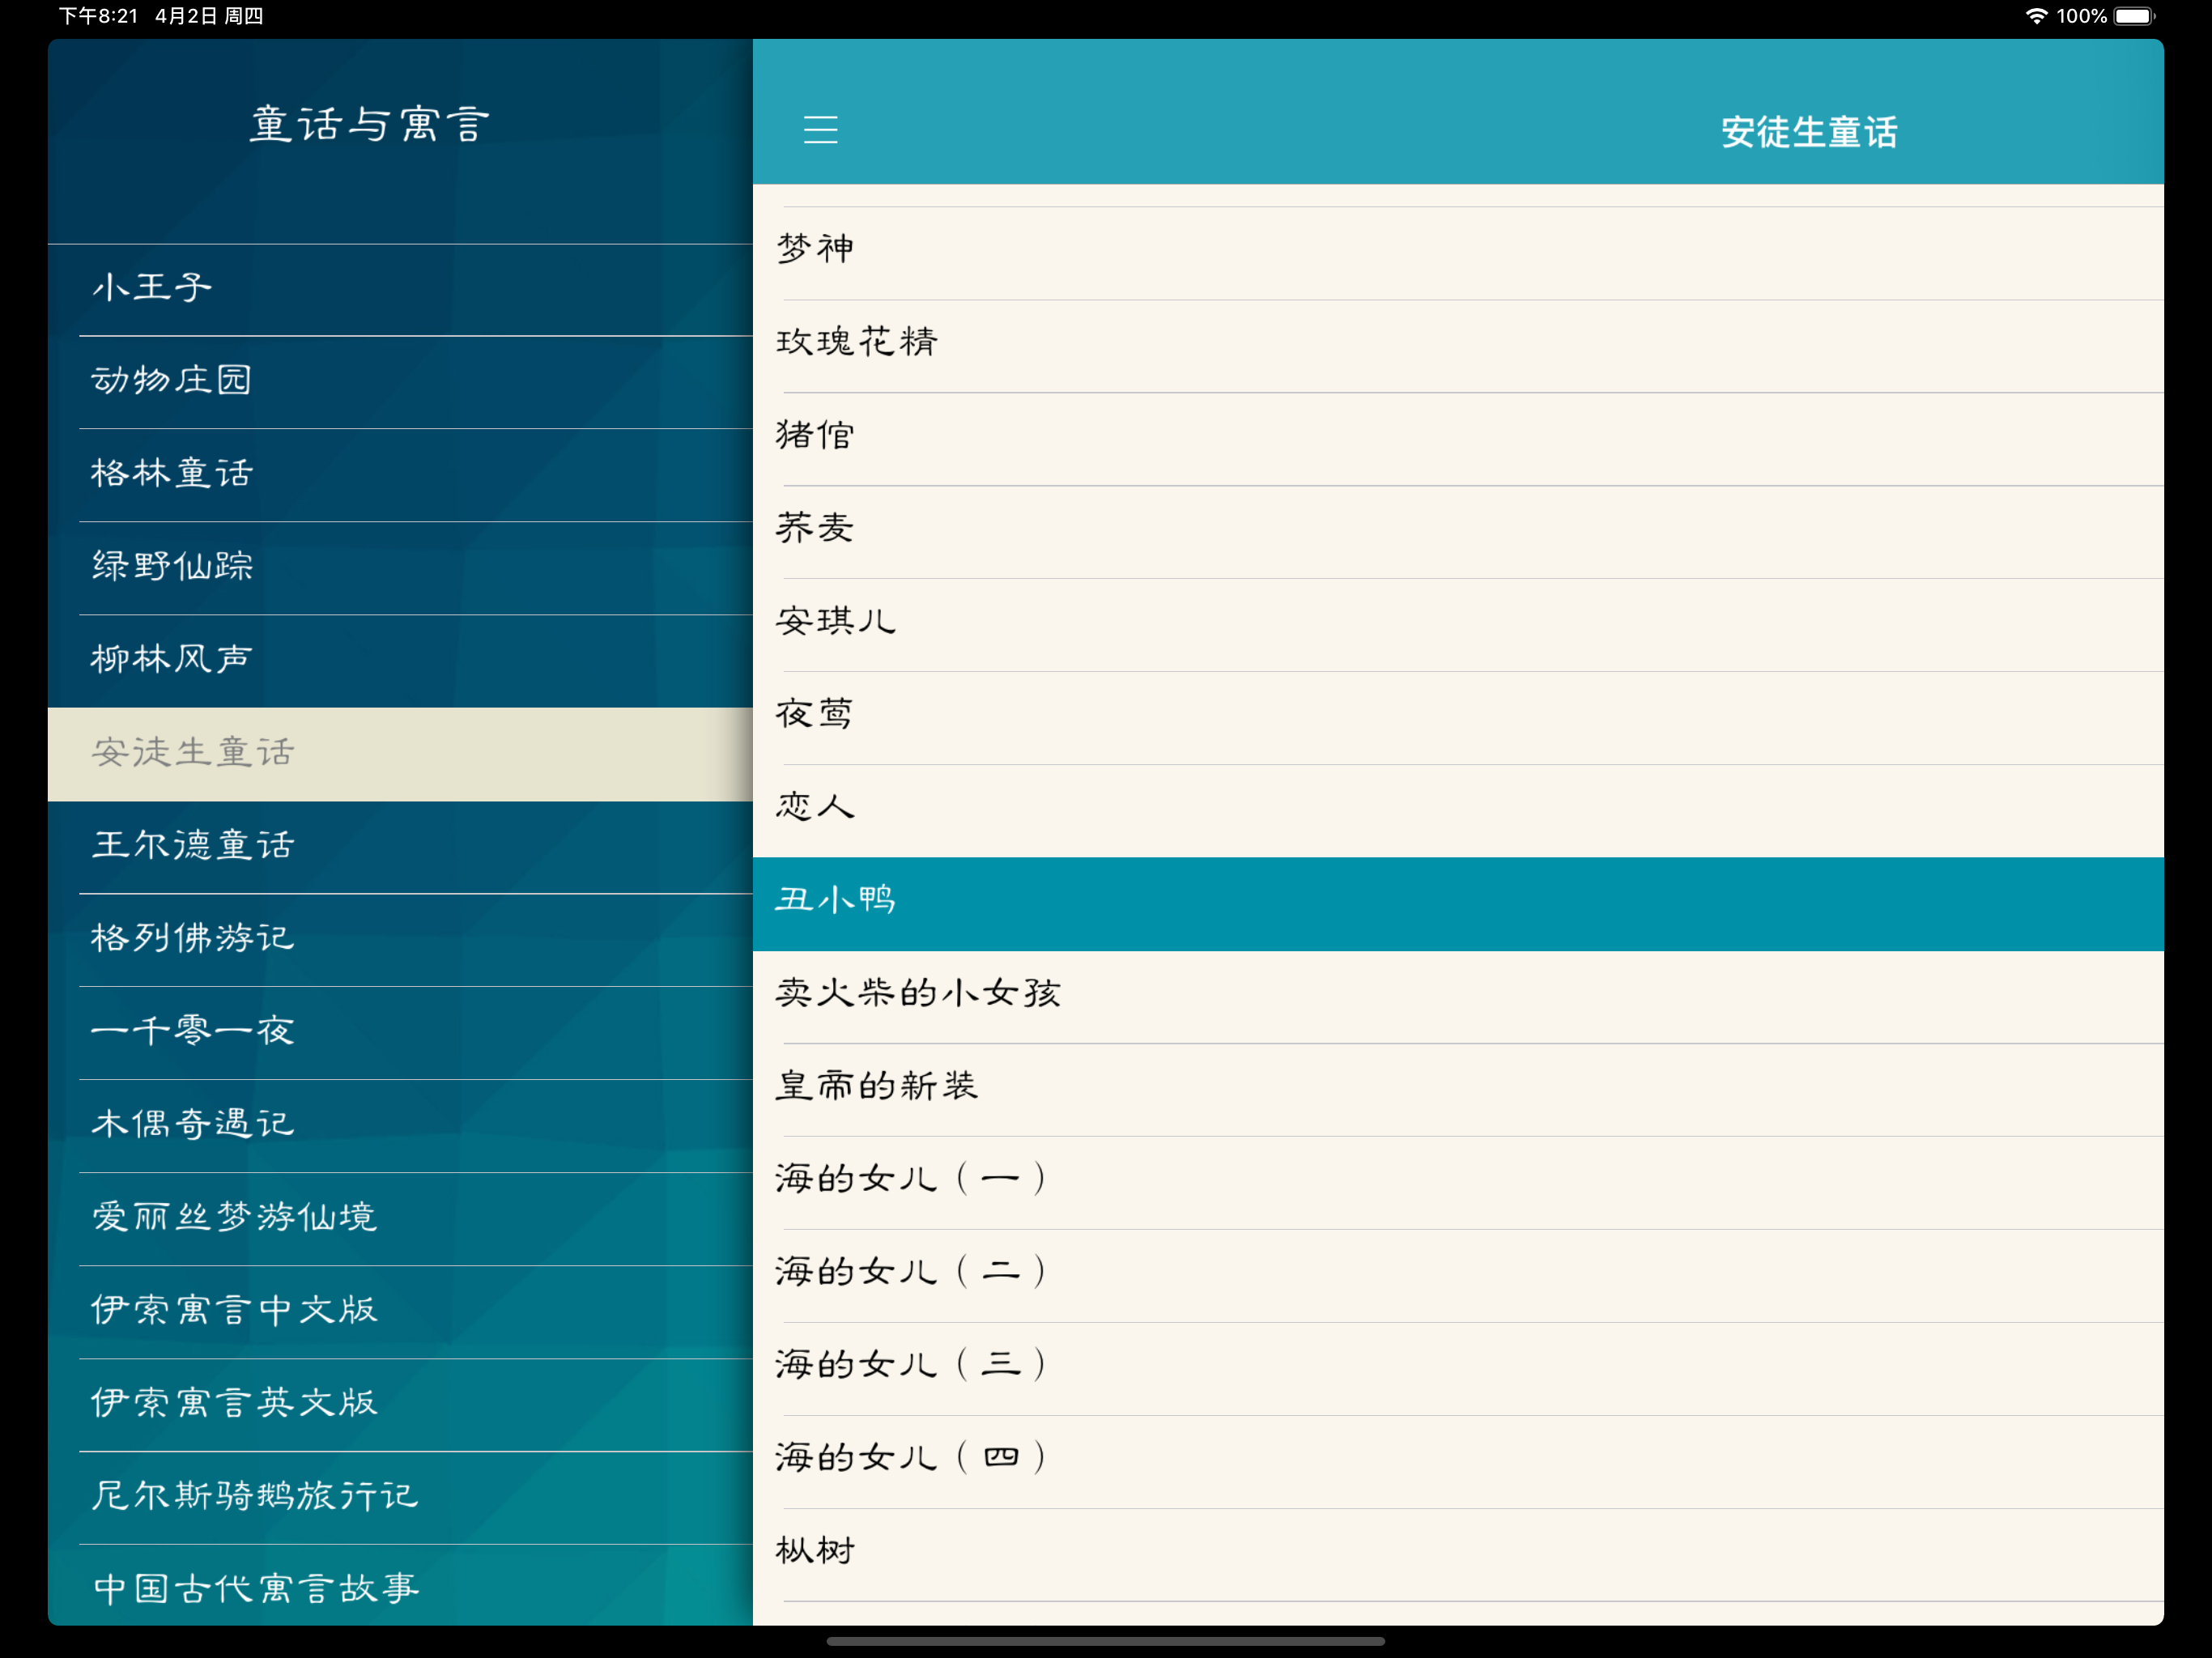Select 绿野仙踪 from the book list
This screenshot has height=1658, width=2212.
pyautogui.click(x=400, y=568)
